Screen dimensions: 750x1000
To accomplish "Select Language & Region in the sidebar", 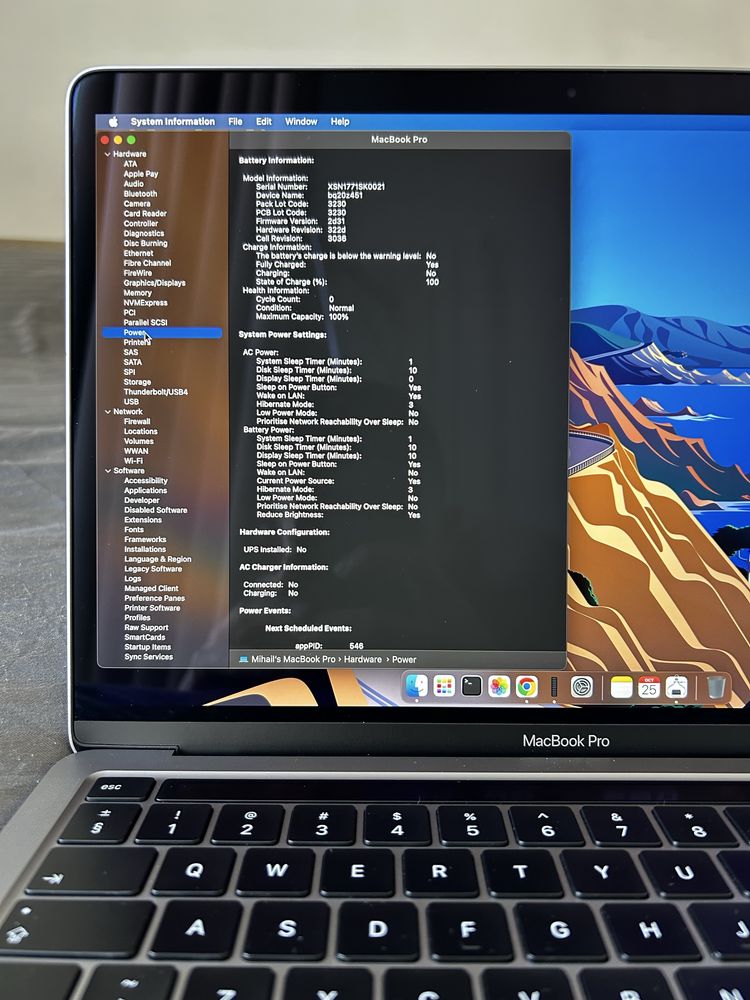I will pyautogui.click(x=158, y=559).
